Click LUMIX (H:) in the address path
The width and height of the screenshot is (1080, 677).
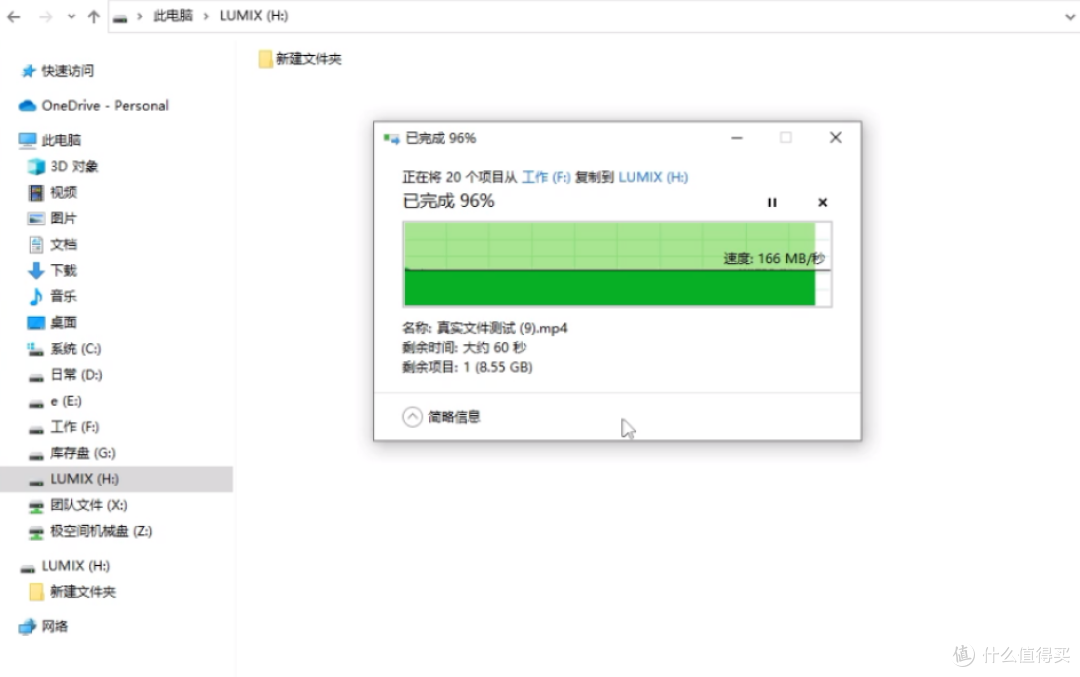point(253,16)
